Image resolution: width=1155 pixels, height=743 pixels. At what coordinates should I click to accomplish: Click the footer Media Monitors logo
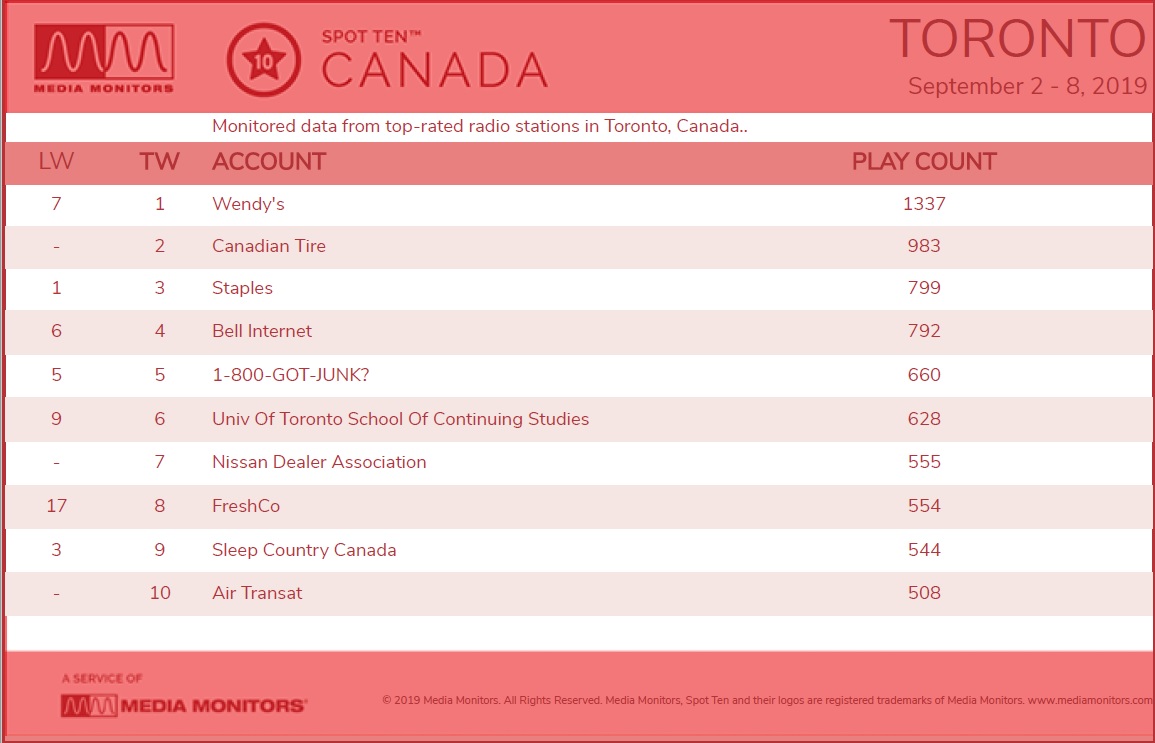coord(183,705)
